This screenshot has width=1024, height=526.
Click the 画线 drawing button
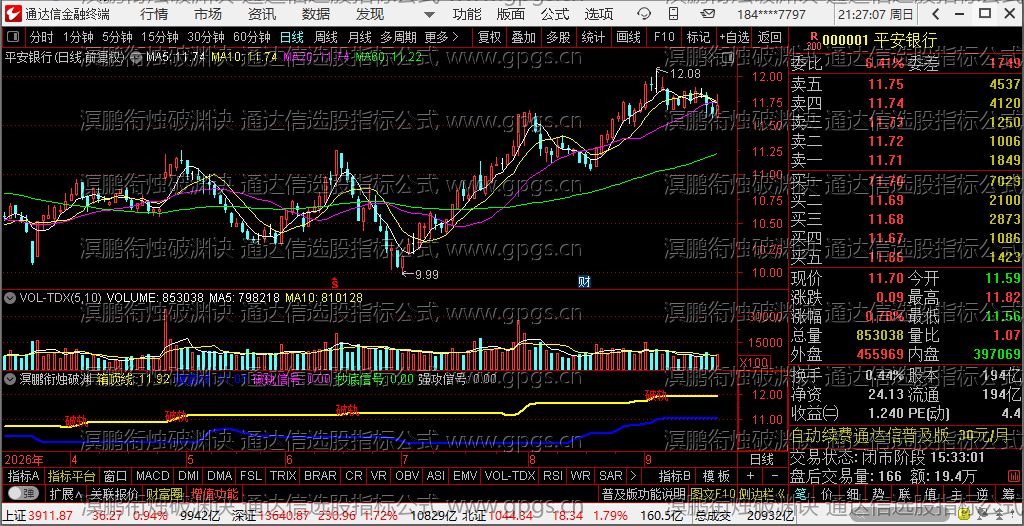(628, 37)
